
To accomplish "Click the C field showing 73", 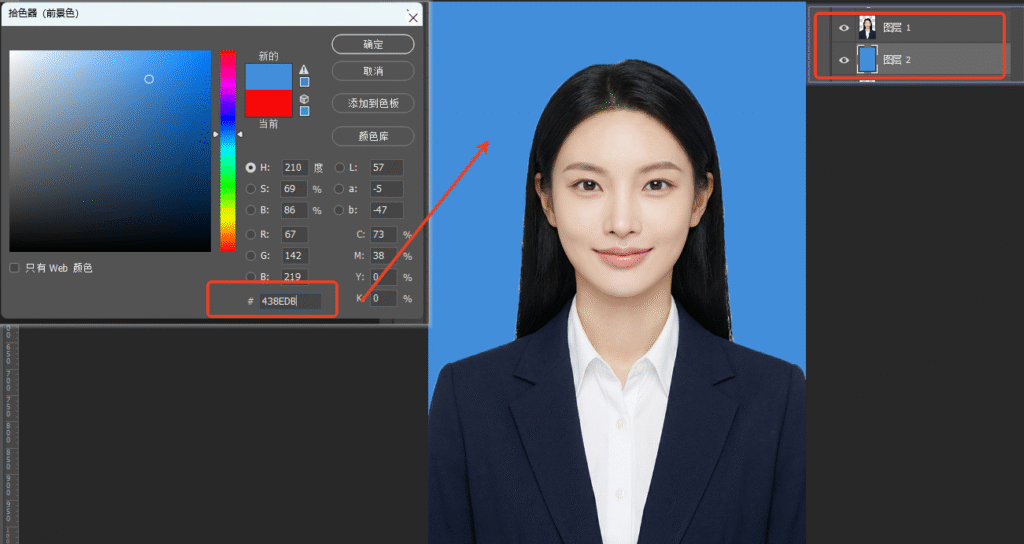I will pos(383,234).
